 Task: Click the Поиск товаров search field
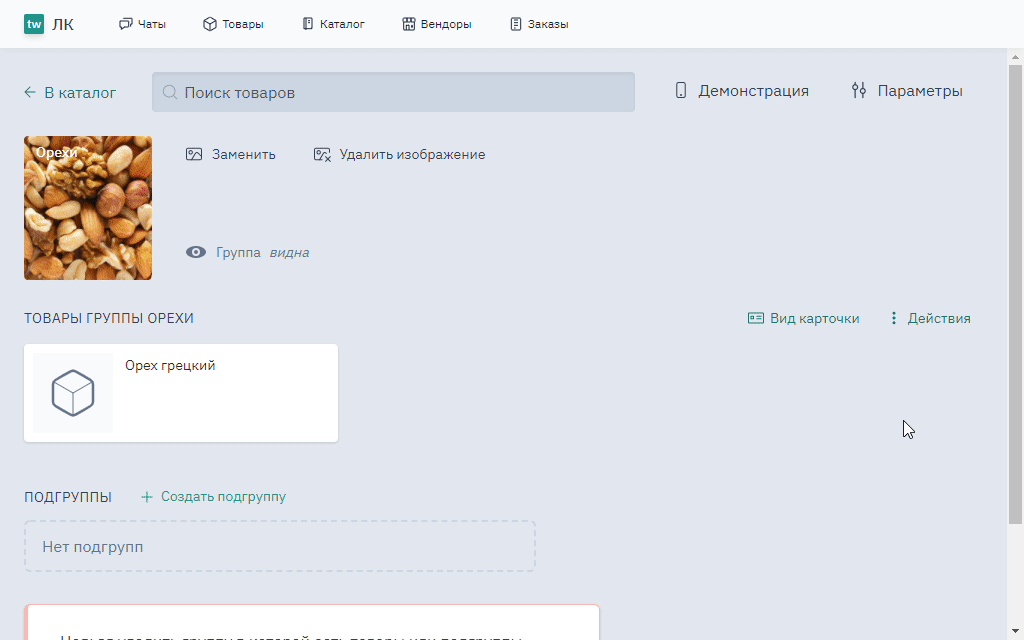400,92
